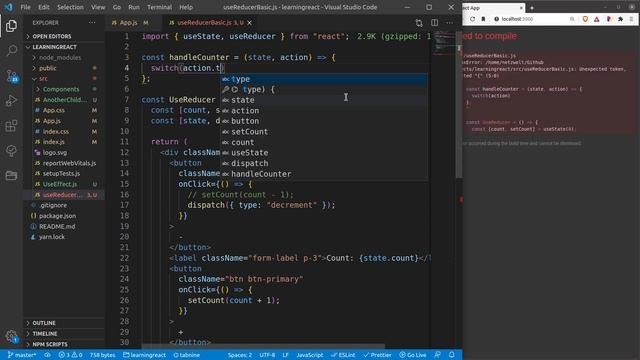The width and height of the screenshot is (640, 360).
Task: Click bookmark icon in browser window
Action: point(483,19)
